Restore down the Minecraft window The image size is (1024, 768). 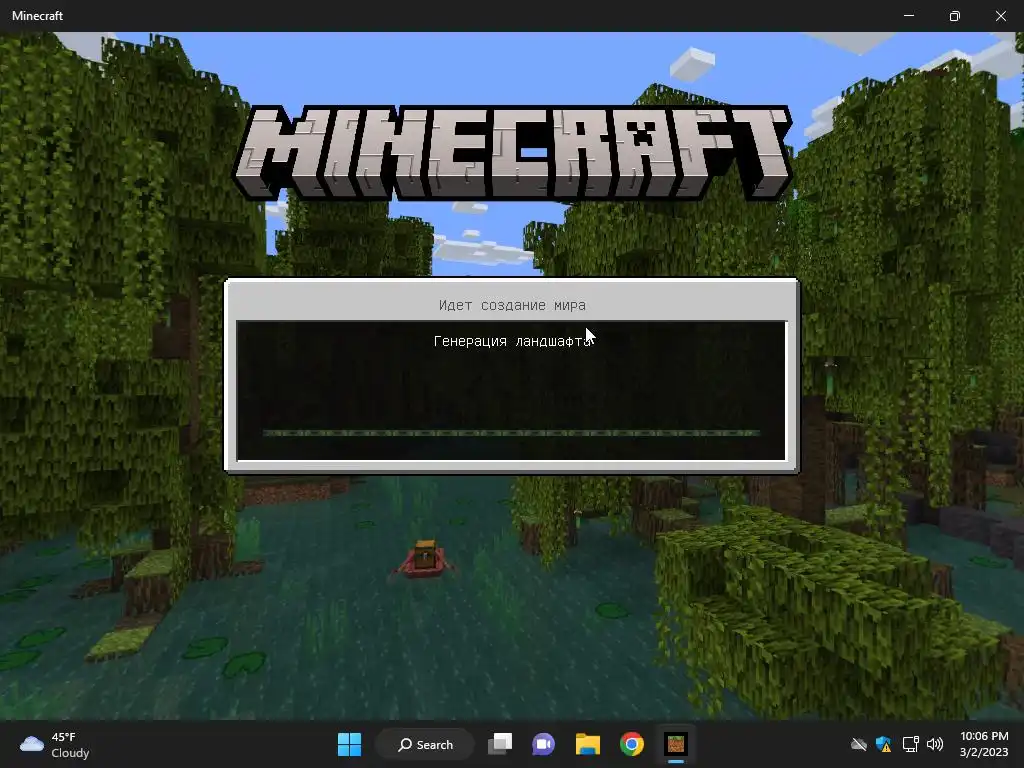pyautogui.click(x=955, y=16)
